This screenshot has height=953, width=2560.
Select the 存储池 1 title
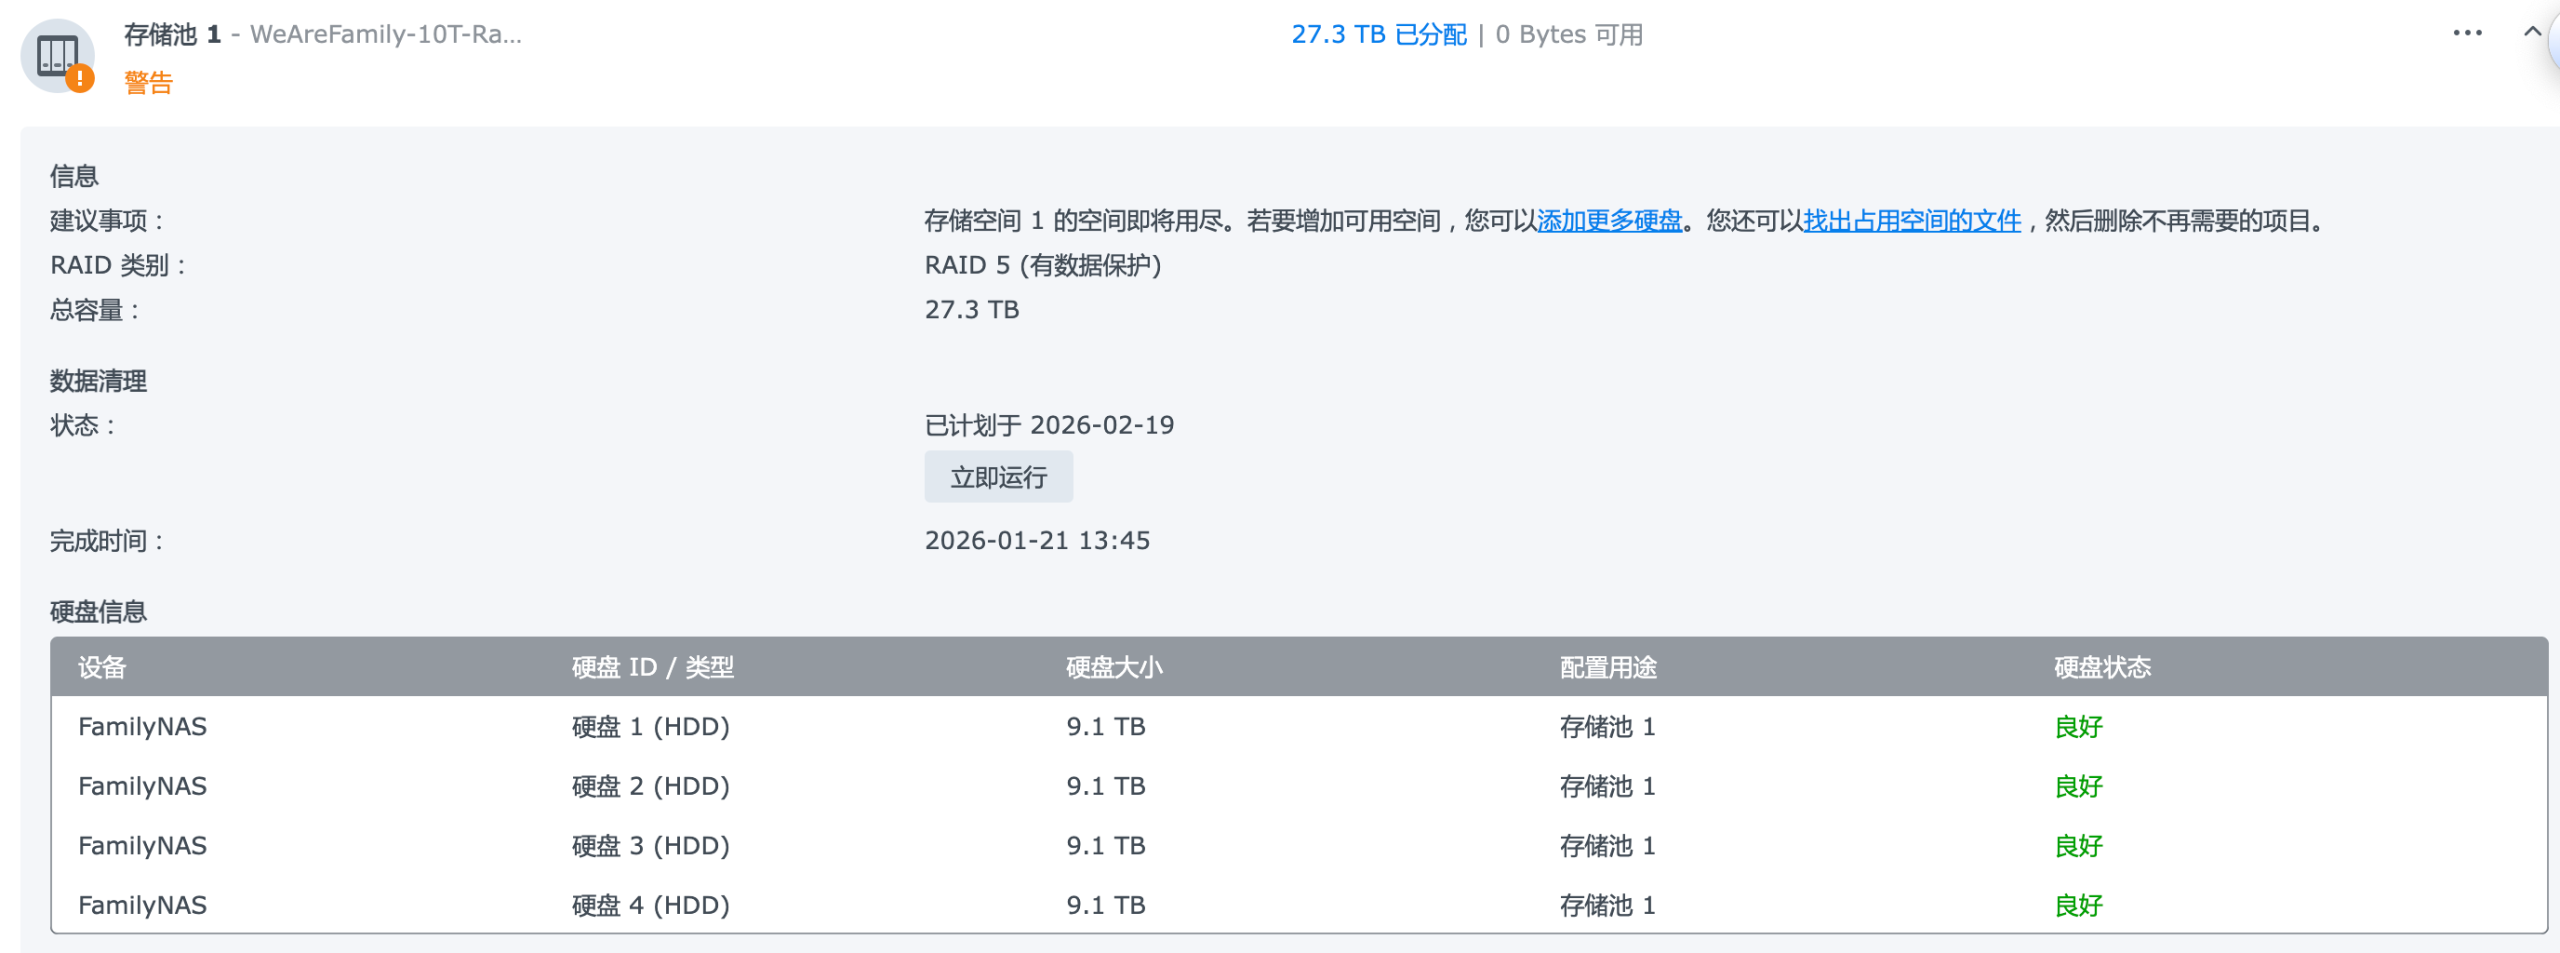(x=172, y=35)
